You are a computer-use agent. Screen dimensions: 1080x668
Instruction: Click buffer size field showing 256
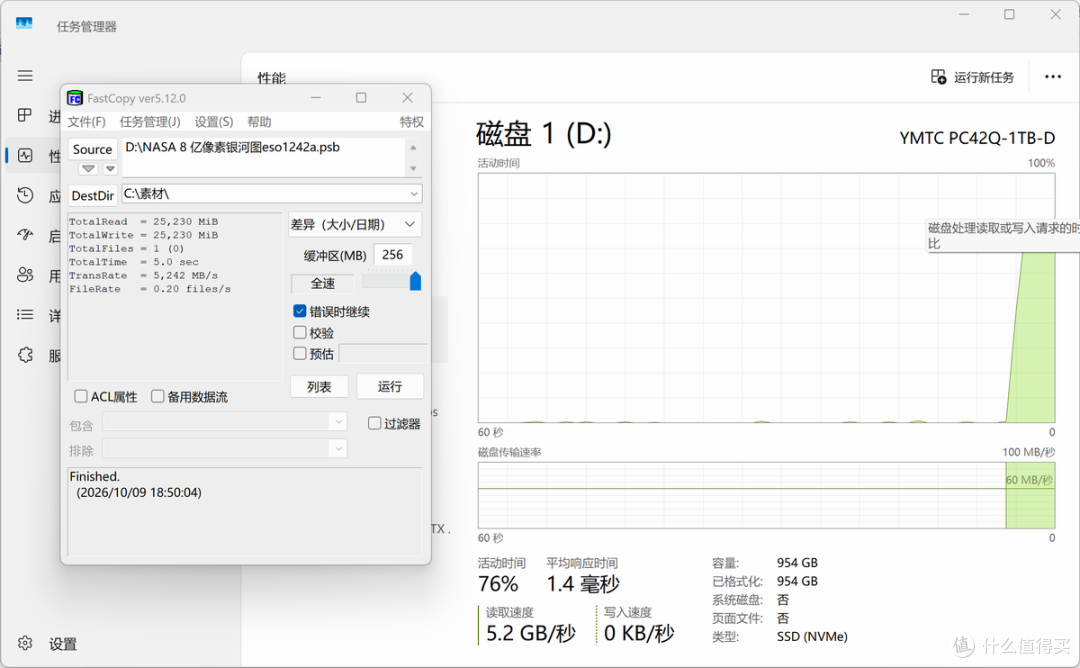pyautogui.click(x=393, y=255)
